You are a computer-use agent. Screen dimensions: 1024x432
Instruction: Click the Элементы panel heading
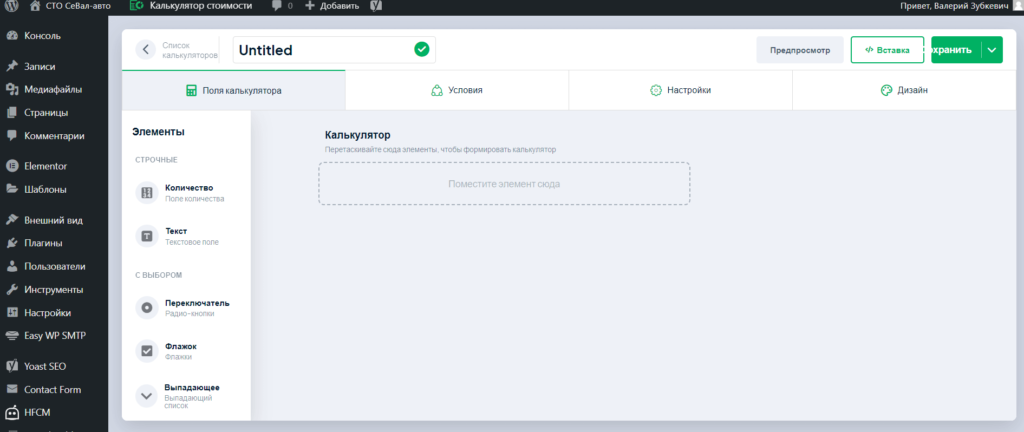click(x=158, y=132)
